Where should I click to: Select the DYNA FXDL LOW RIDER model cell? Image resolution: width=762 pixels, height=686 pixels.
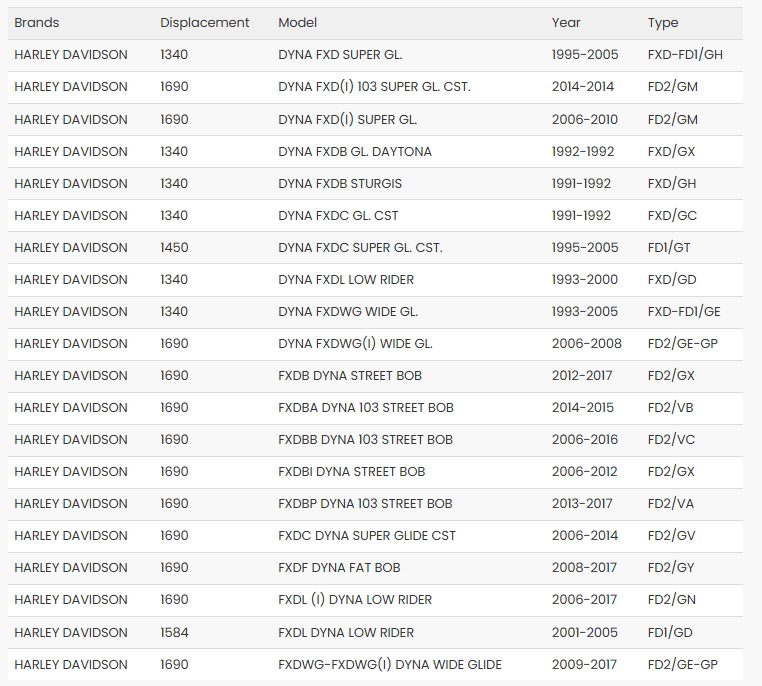[x=346, y=279]
